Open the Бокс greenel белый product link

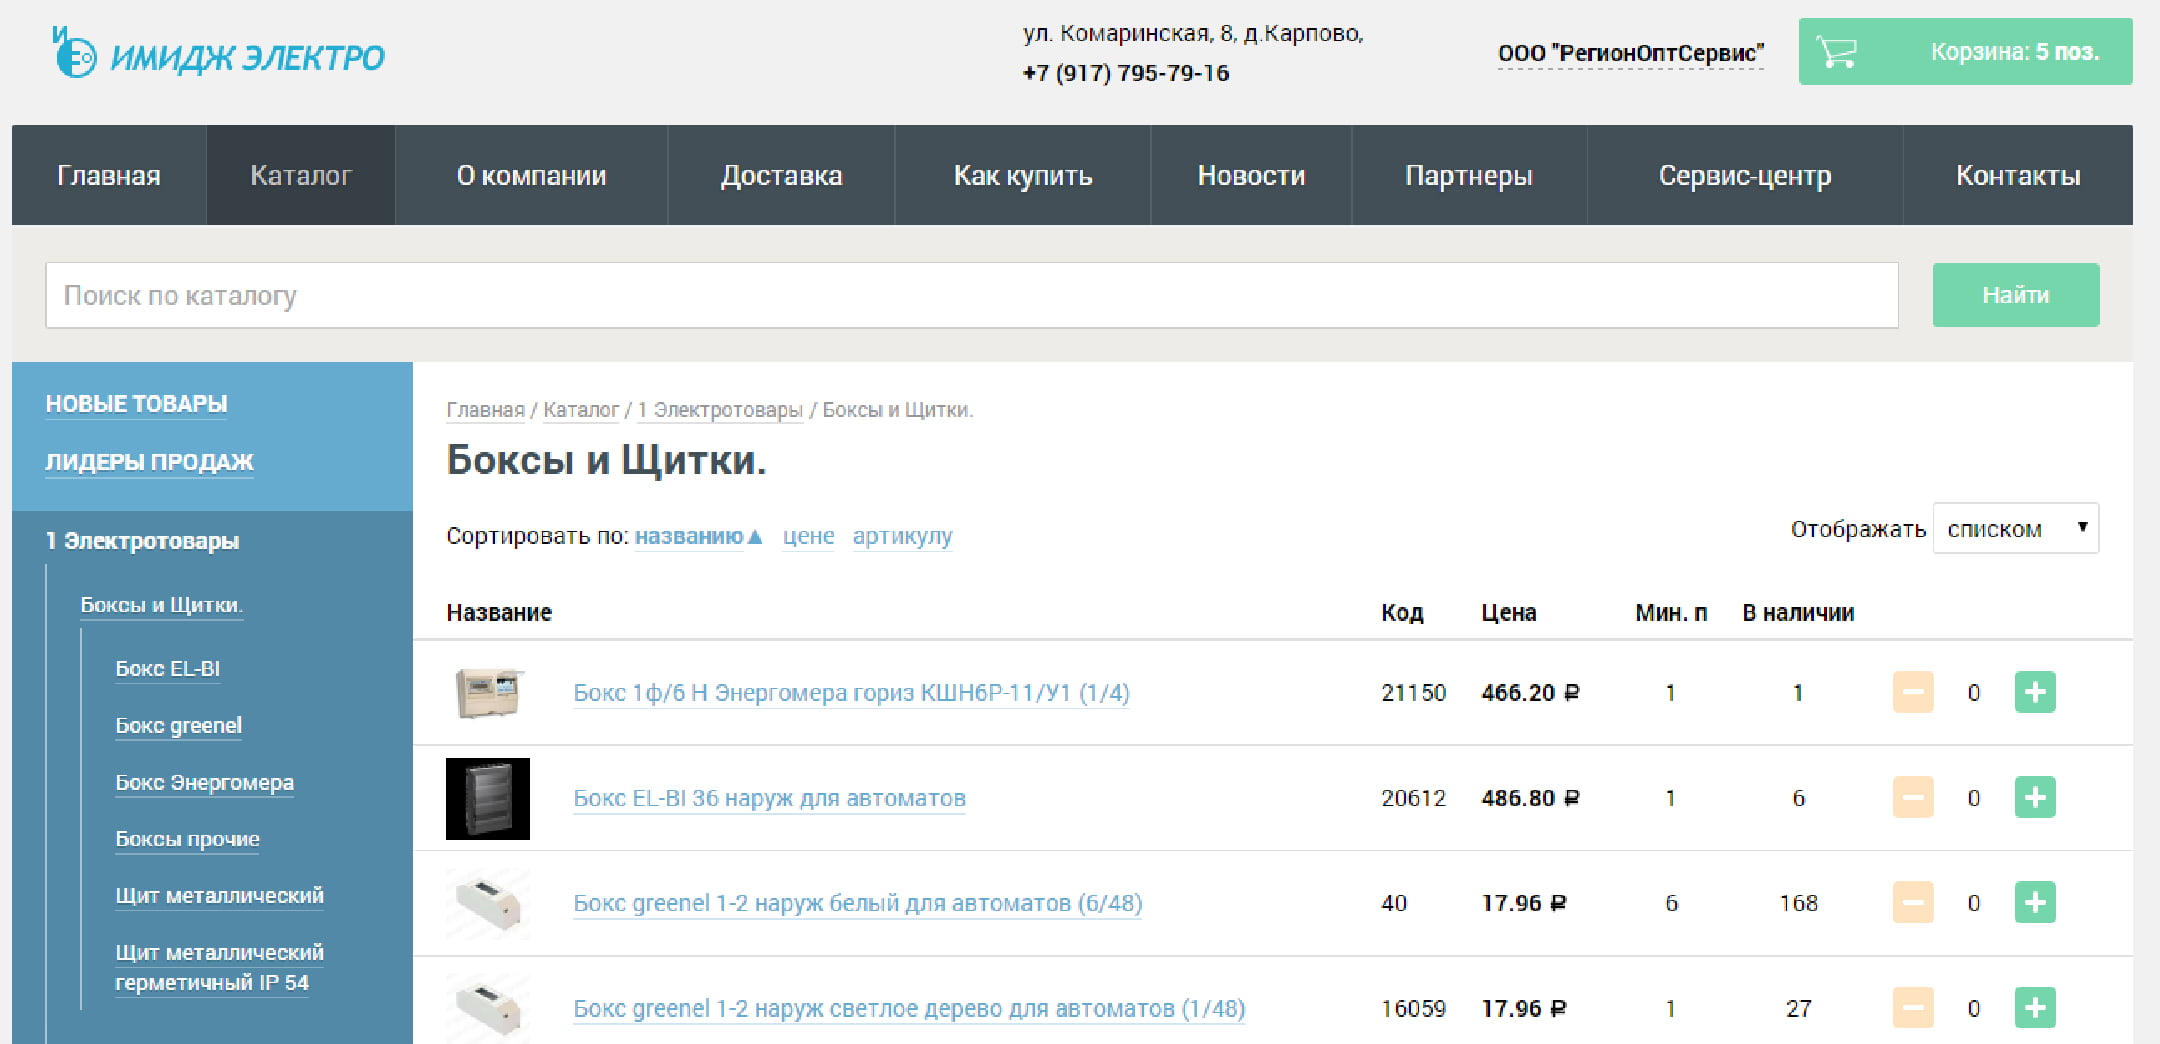pyautogui.click(x=857, y=903)
